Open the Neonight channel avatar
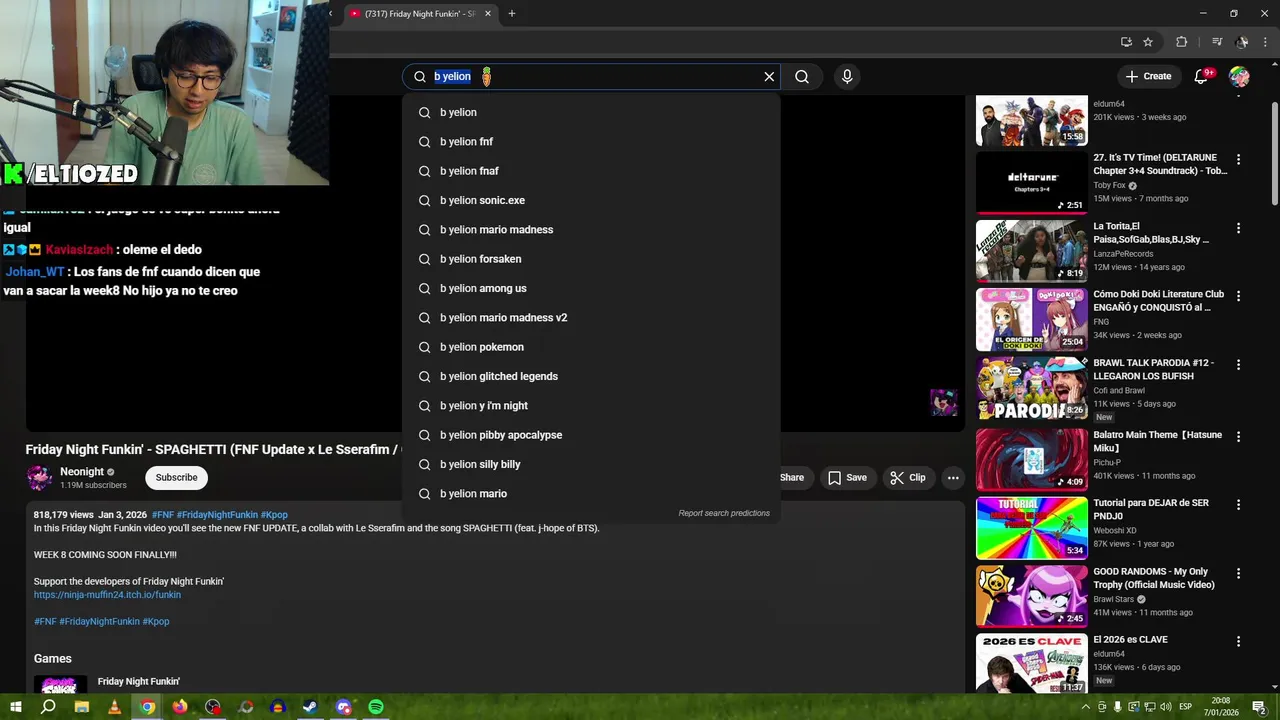1280x720 pixels. (x=40, y=478)
